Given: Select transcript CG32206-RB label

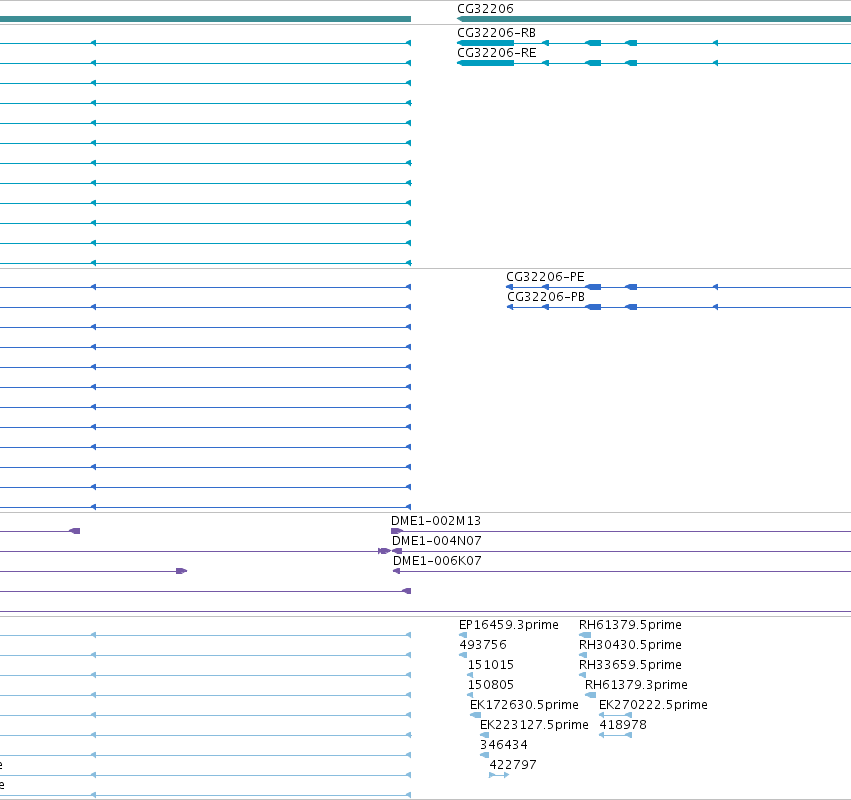Looking at the screenshot, I should (x=497, y=33).
